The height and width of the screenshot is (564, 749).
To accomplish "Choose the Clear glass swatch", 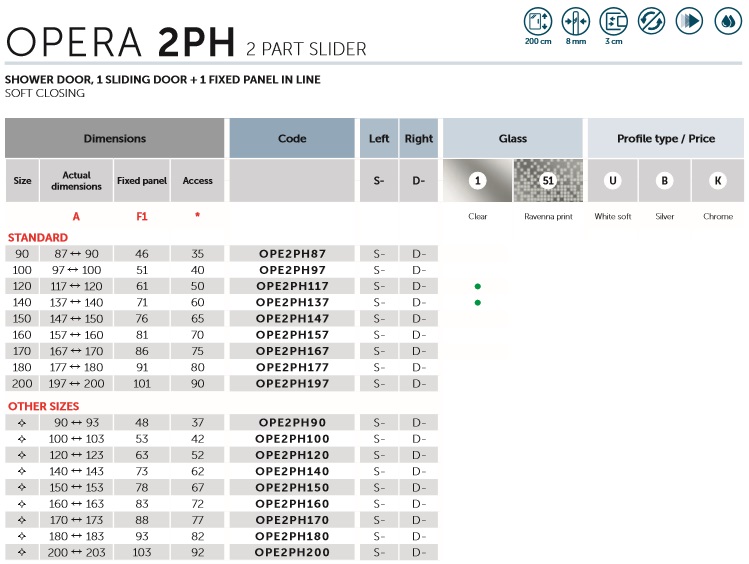I will tap(477, 181).
